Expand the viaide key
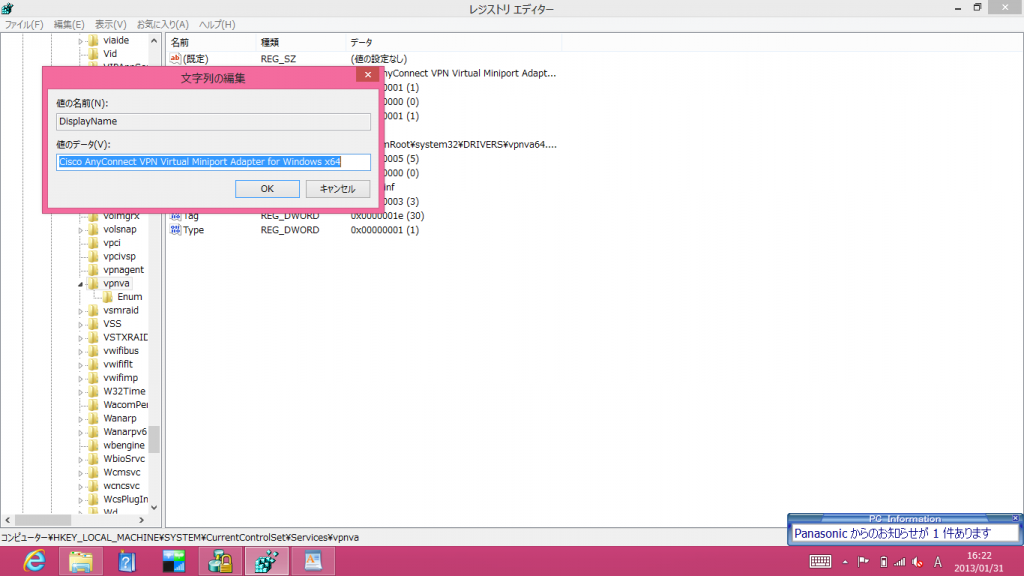Image resolution: width=1024 pixels, height=576 pixels. [x=80, y=41]
